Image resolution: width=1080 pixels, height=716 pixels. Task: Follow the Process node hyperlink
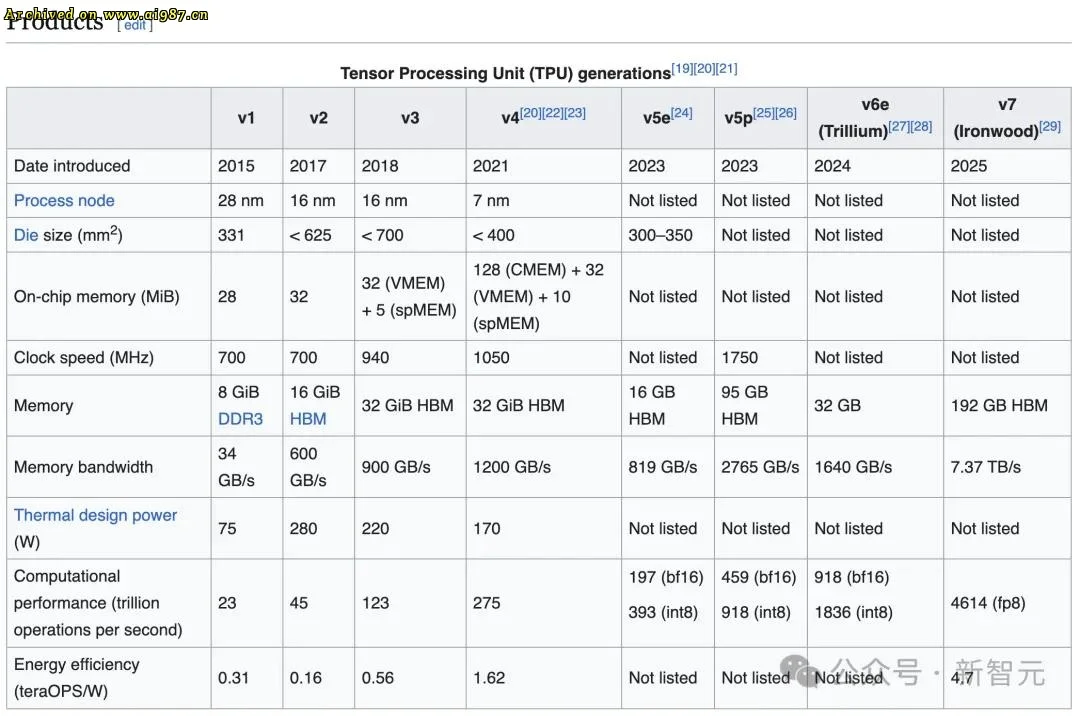click(x=64, y=200)
